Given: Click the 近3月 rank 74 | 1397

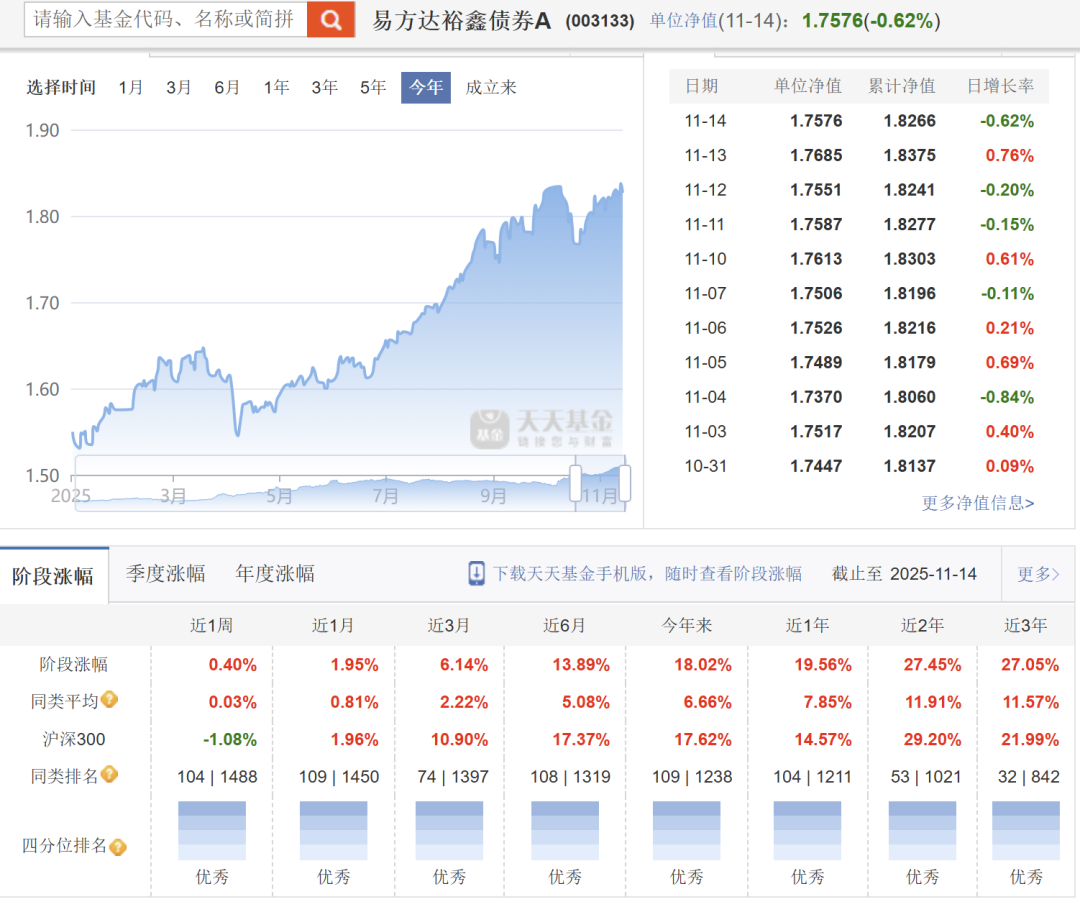Looking at the screenshot, I should point(453,777).
